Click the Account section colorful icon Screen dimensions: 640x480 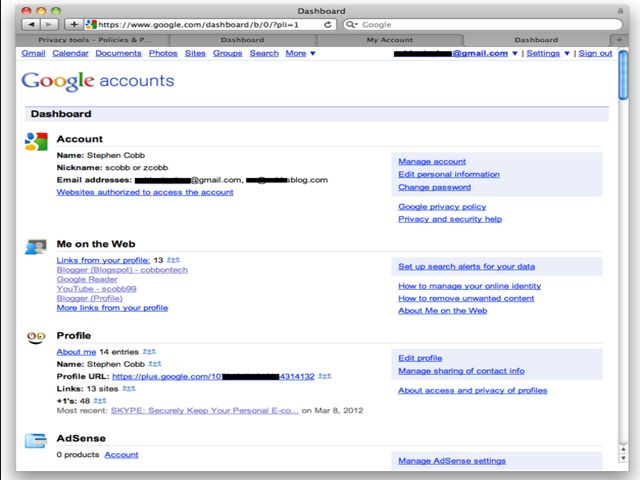coord(36,142)
